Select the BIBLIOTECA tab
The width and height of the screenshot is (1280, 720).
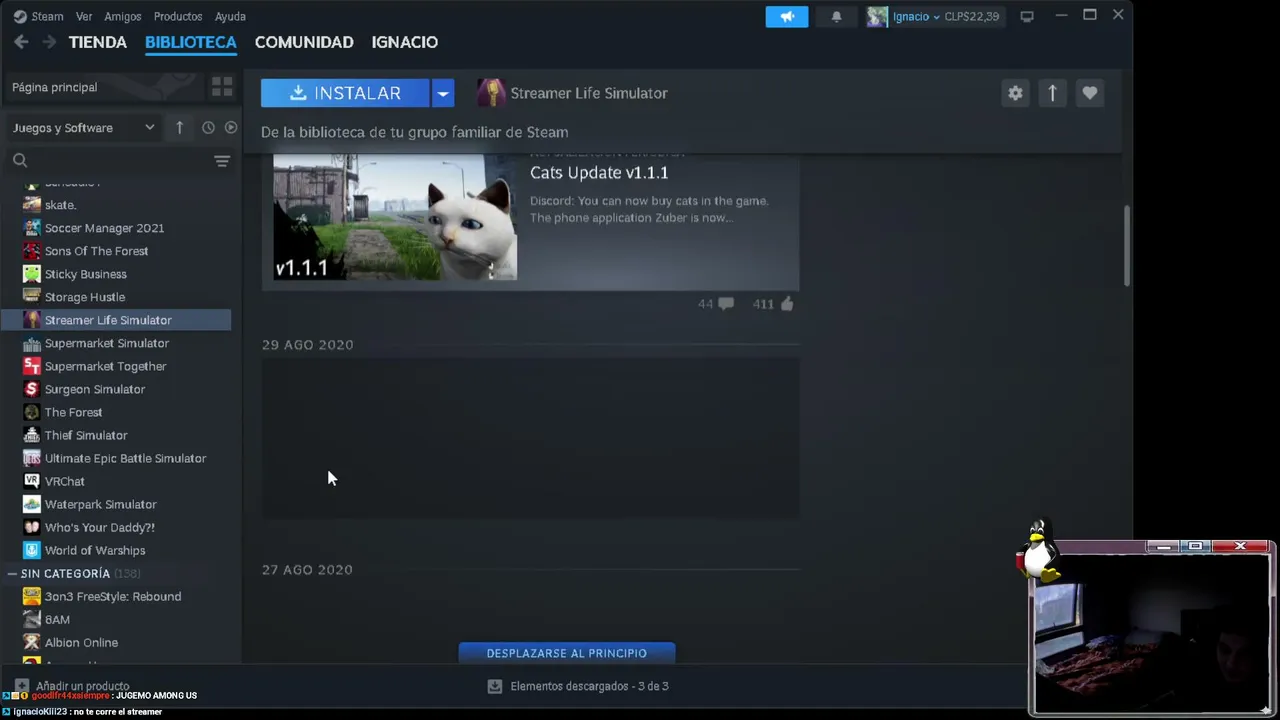(x=191, y=42)
